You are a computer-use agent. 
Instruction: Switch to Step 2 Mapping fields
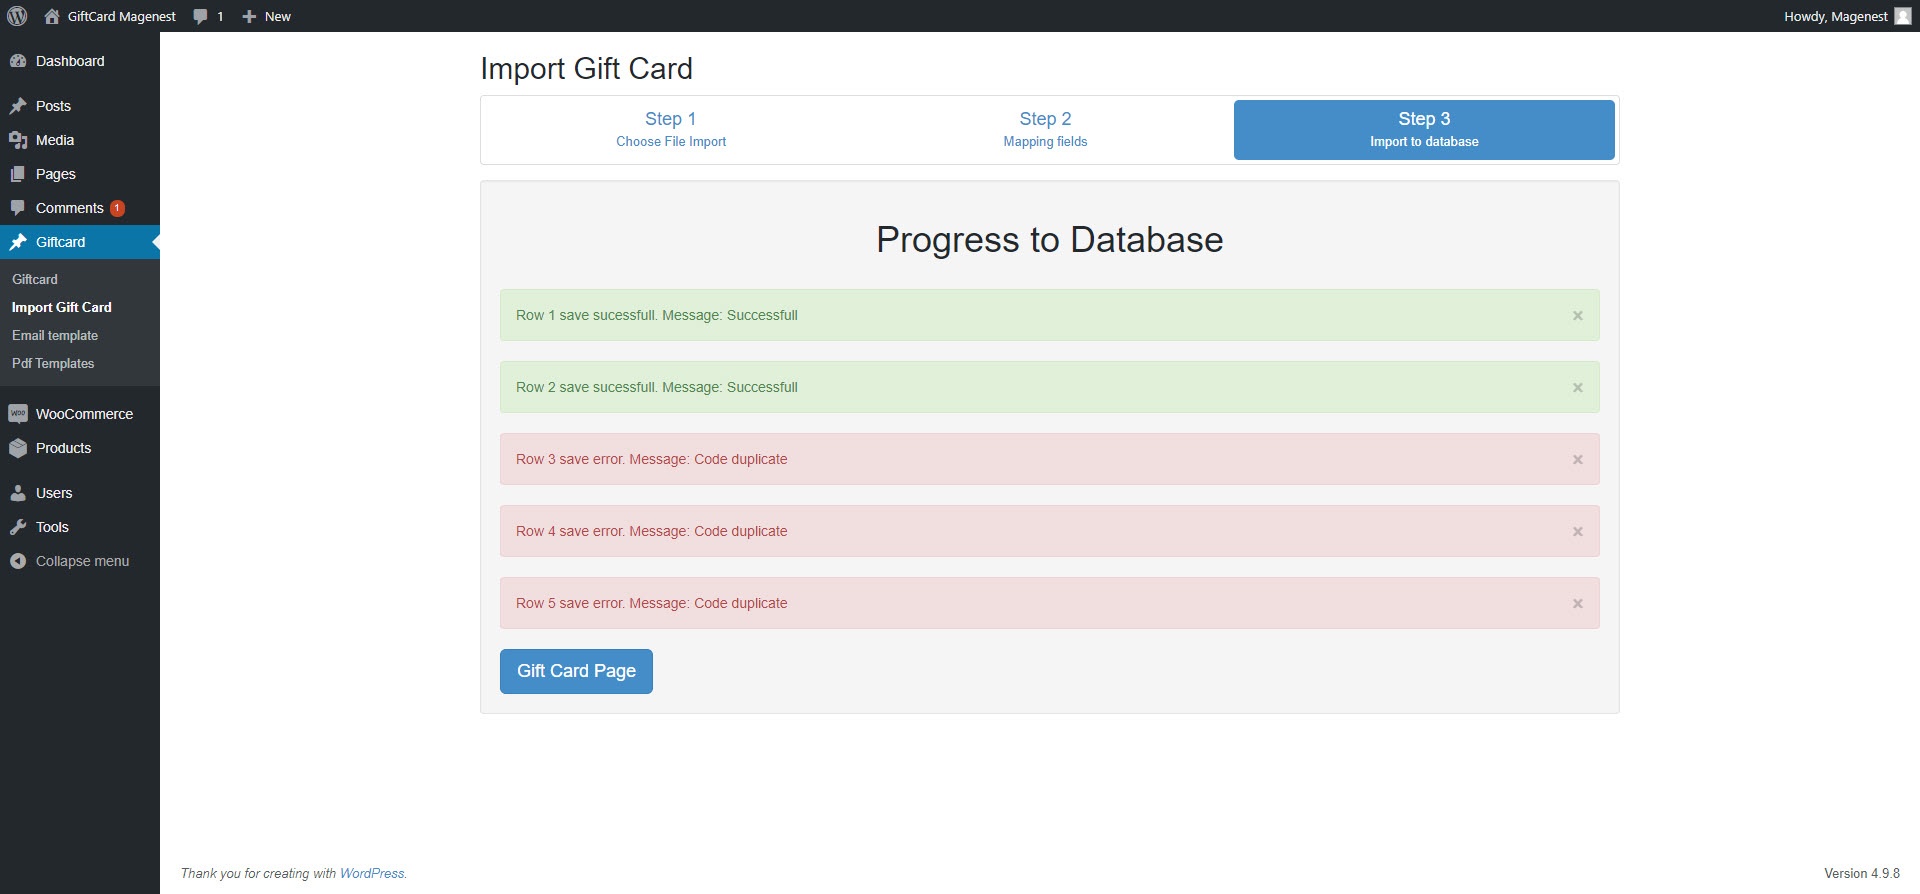pyautogui.click(x=1045, y=129)
